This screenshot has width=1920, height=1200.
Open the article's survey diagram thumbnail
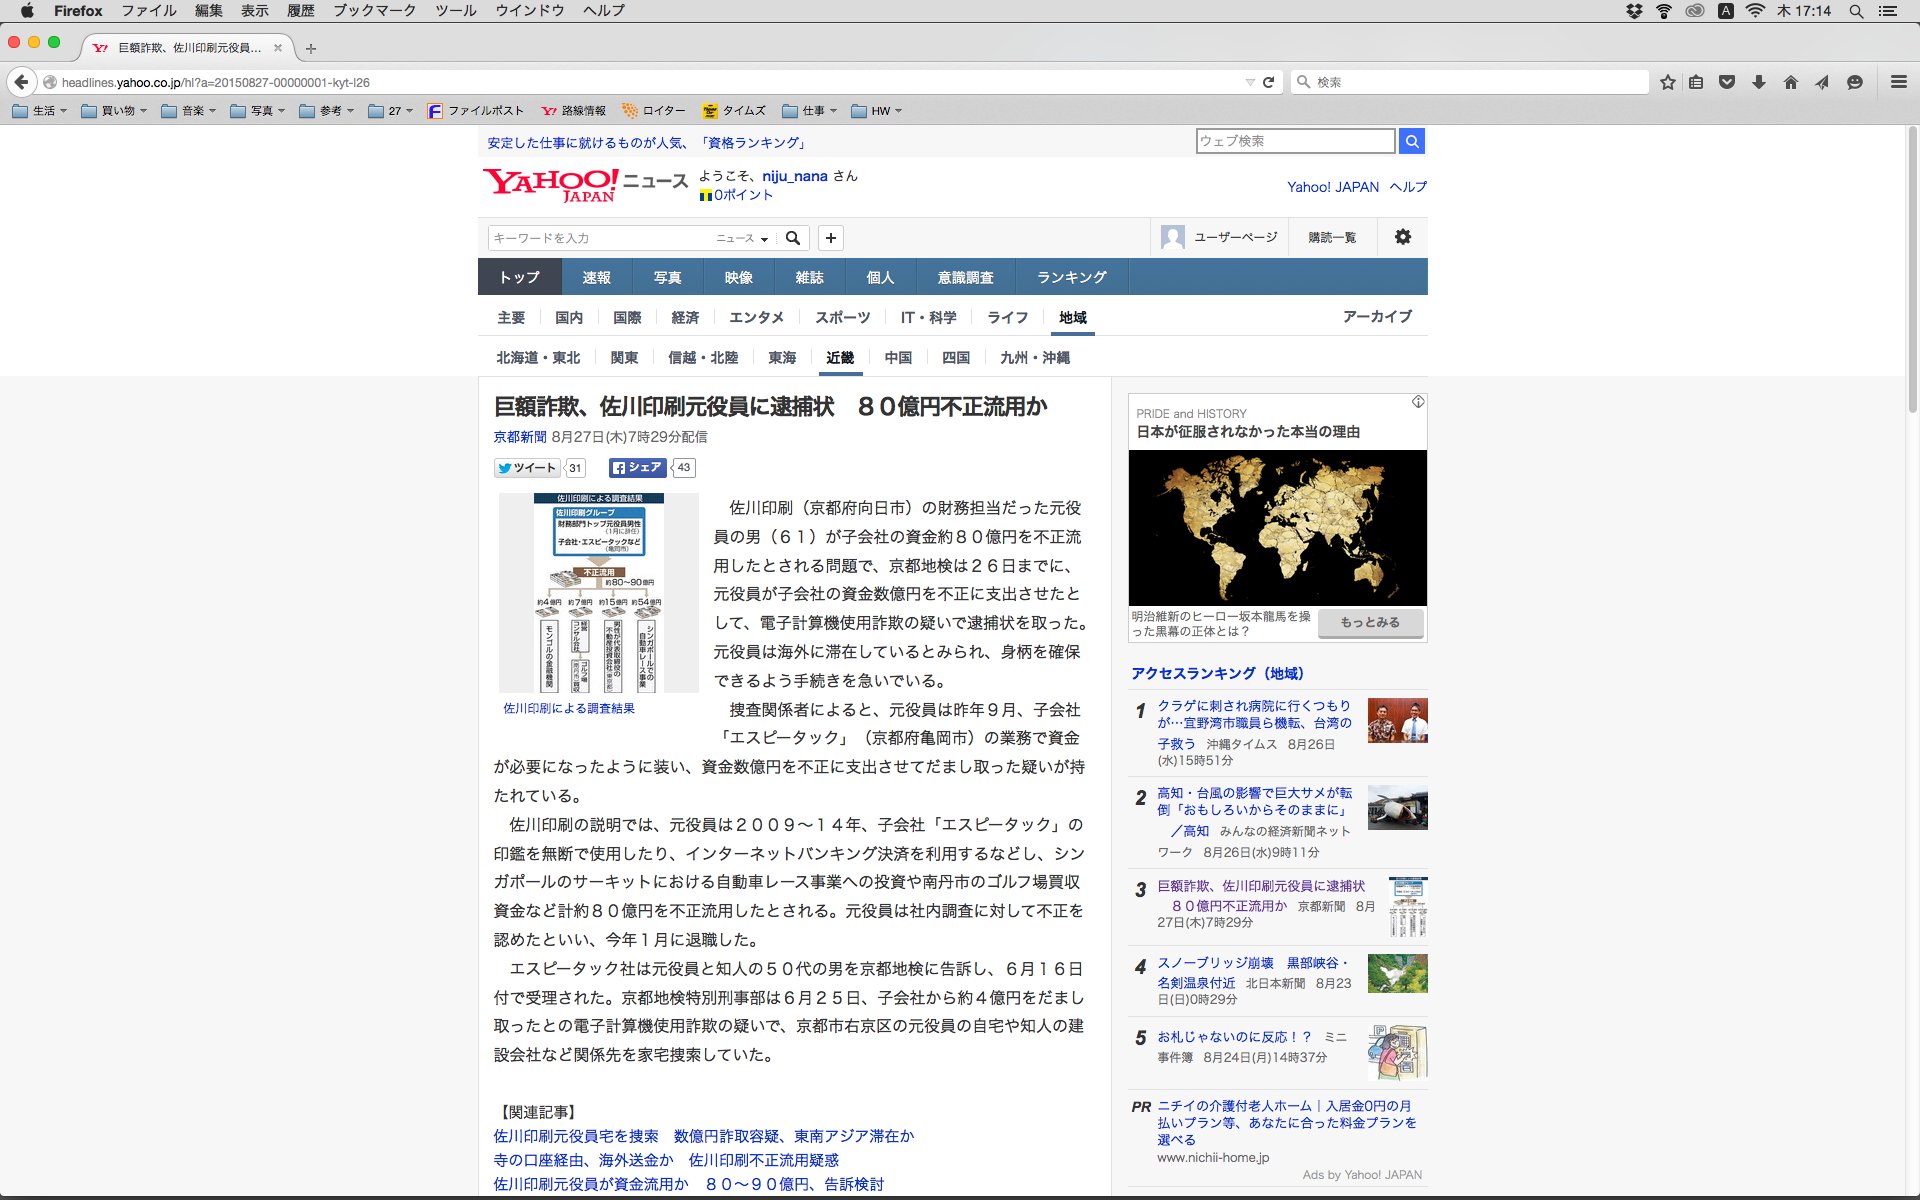pos(598,592)
